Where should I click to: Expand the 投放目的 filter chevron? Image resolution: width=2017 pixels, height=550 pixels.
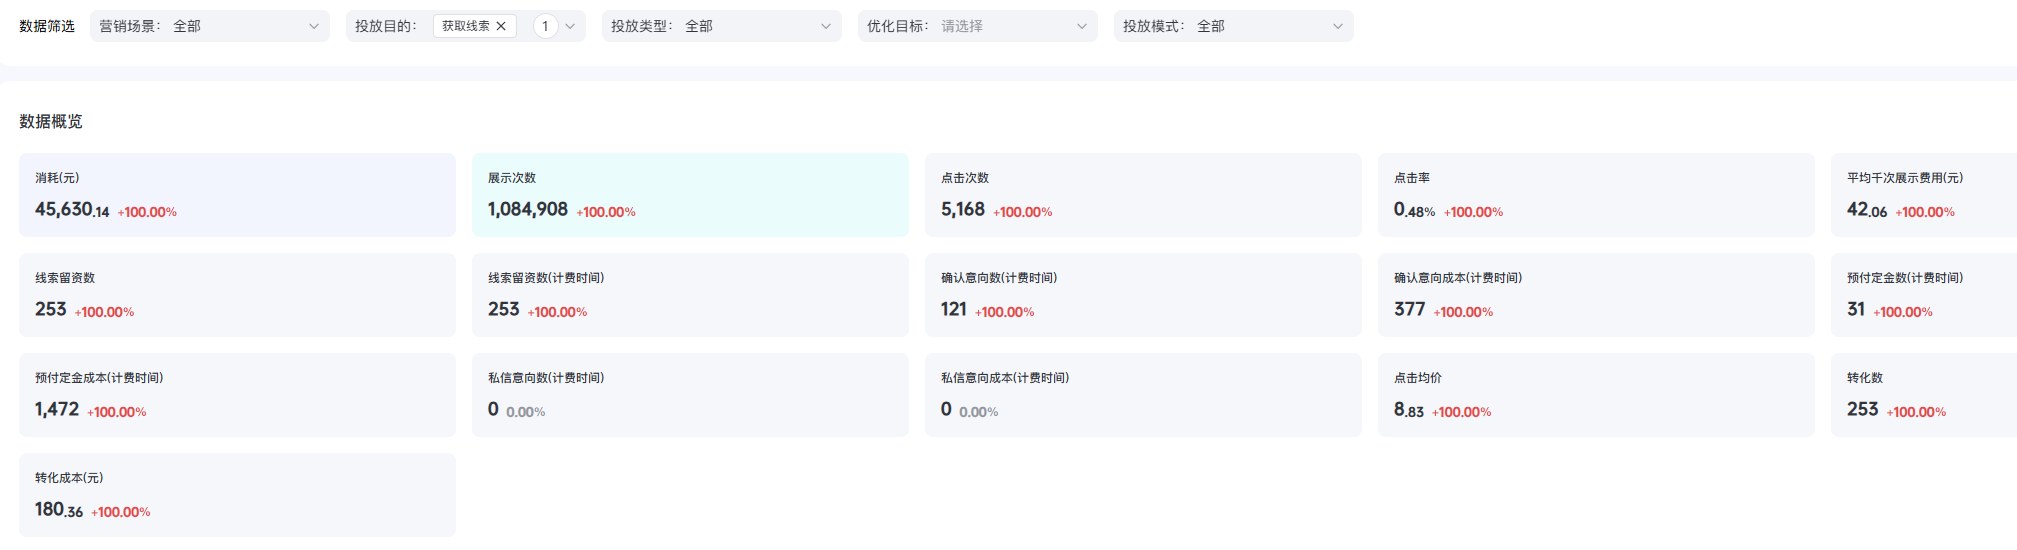click(x=570, y=26)
